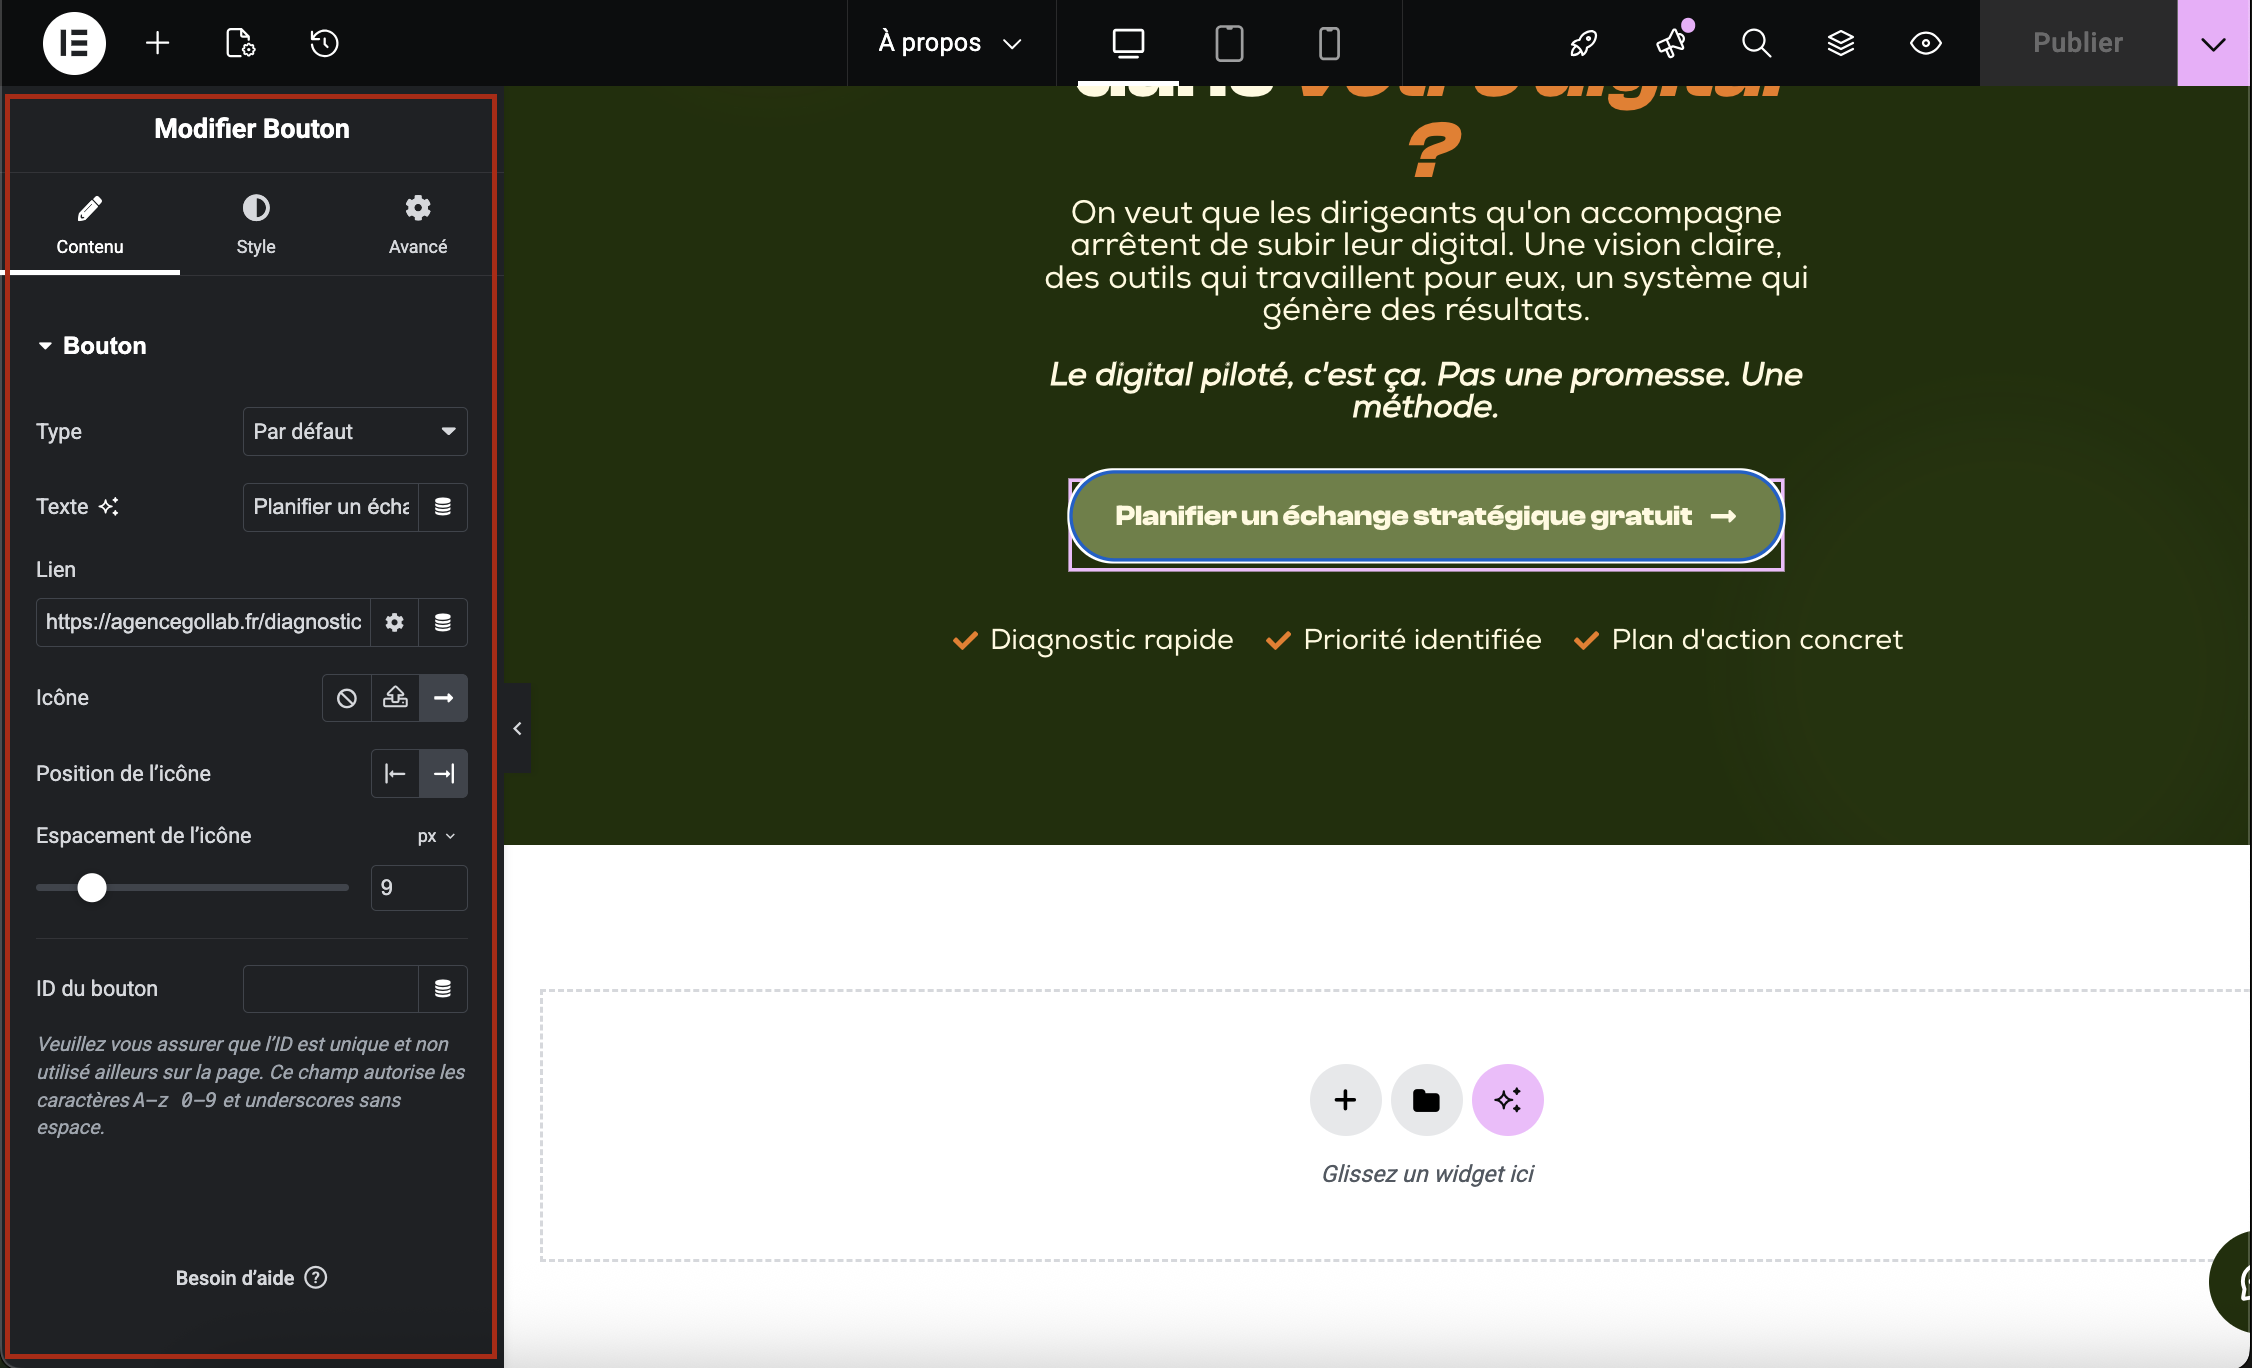
Task: Edit the Lien URL input field
Action: pos(203,622)
